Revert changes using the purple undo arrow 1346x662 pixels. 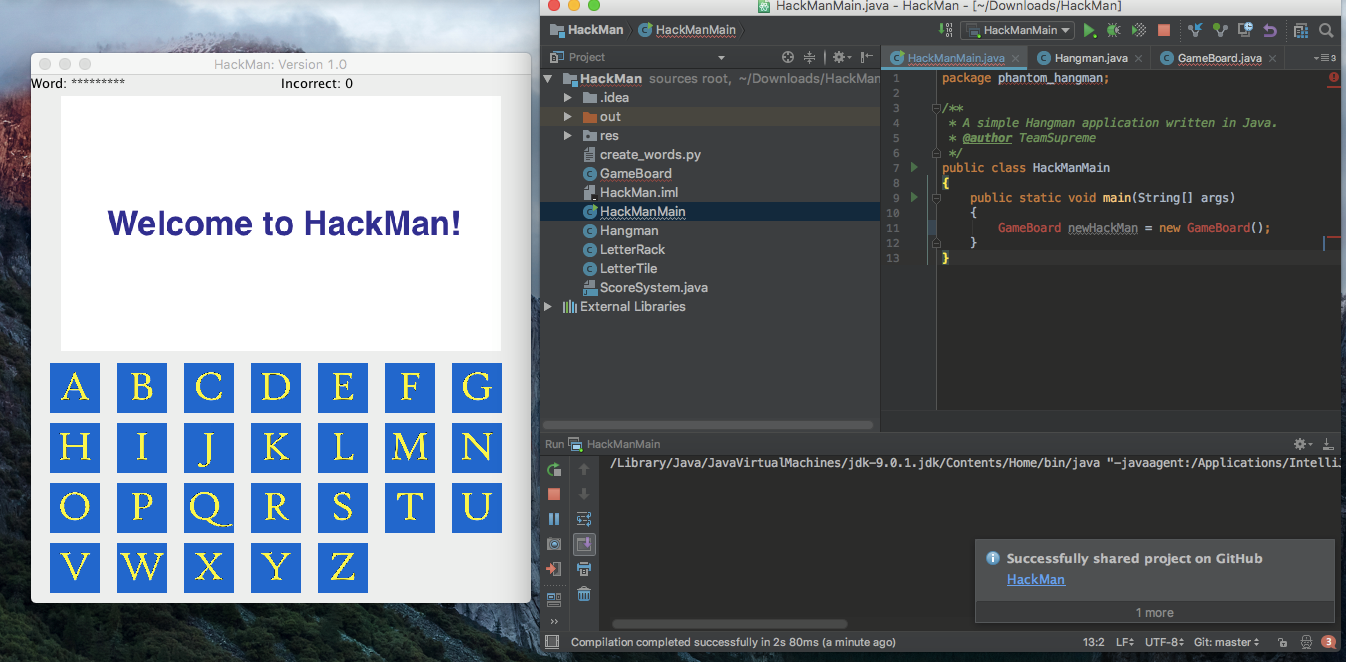pyautogui.click(x=1270, y=31)
